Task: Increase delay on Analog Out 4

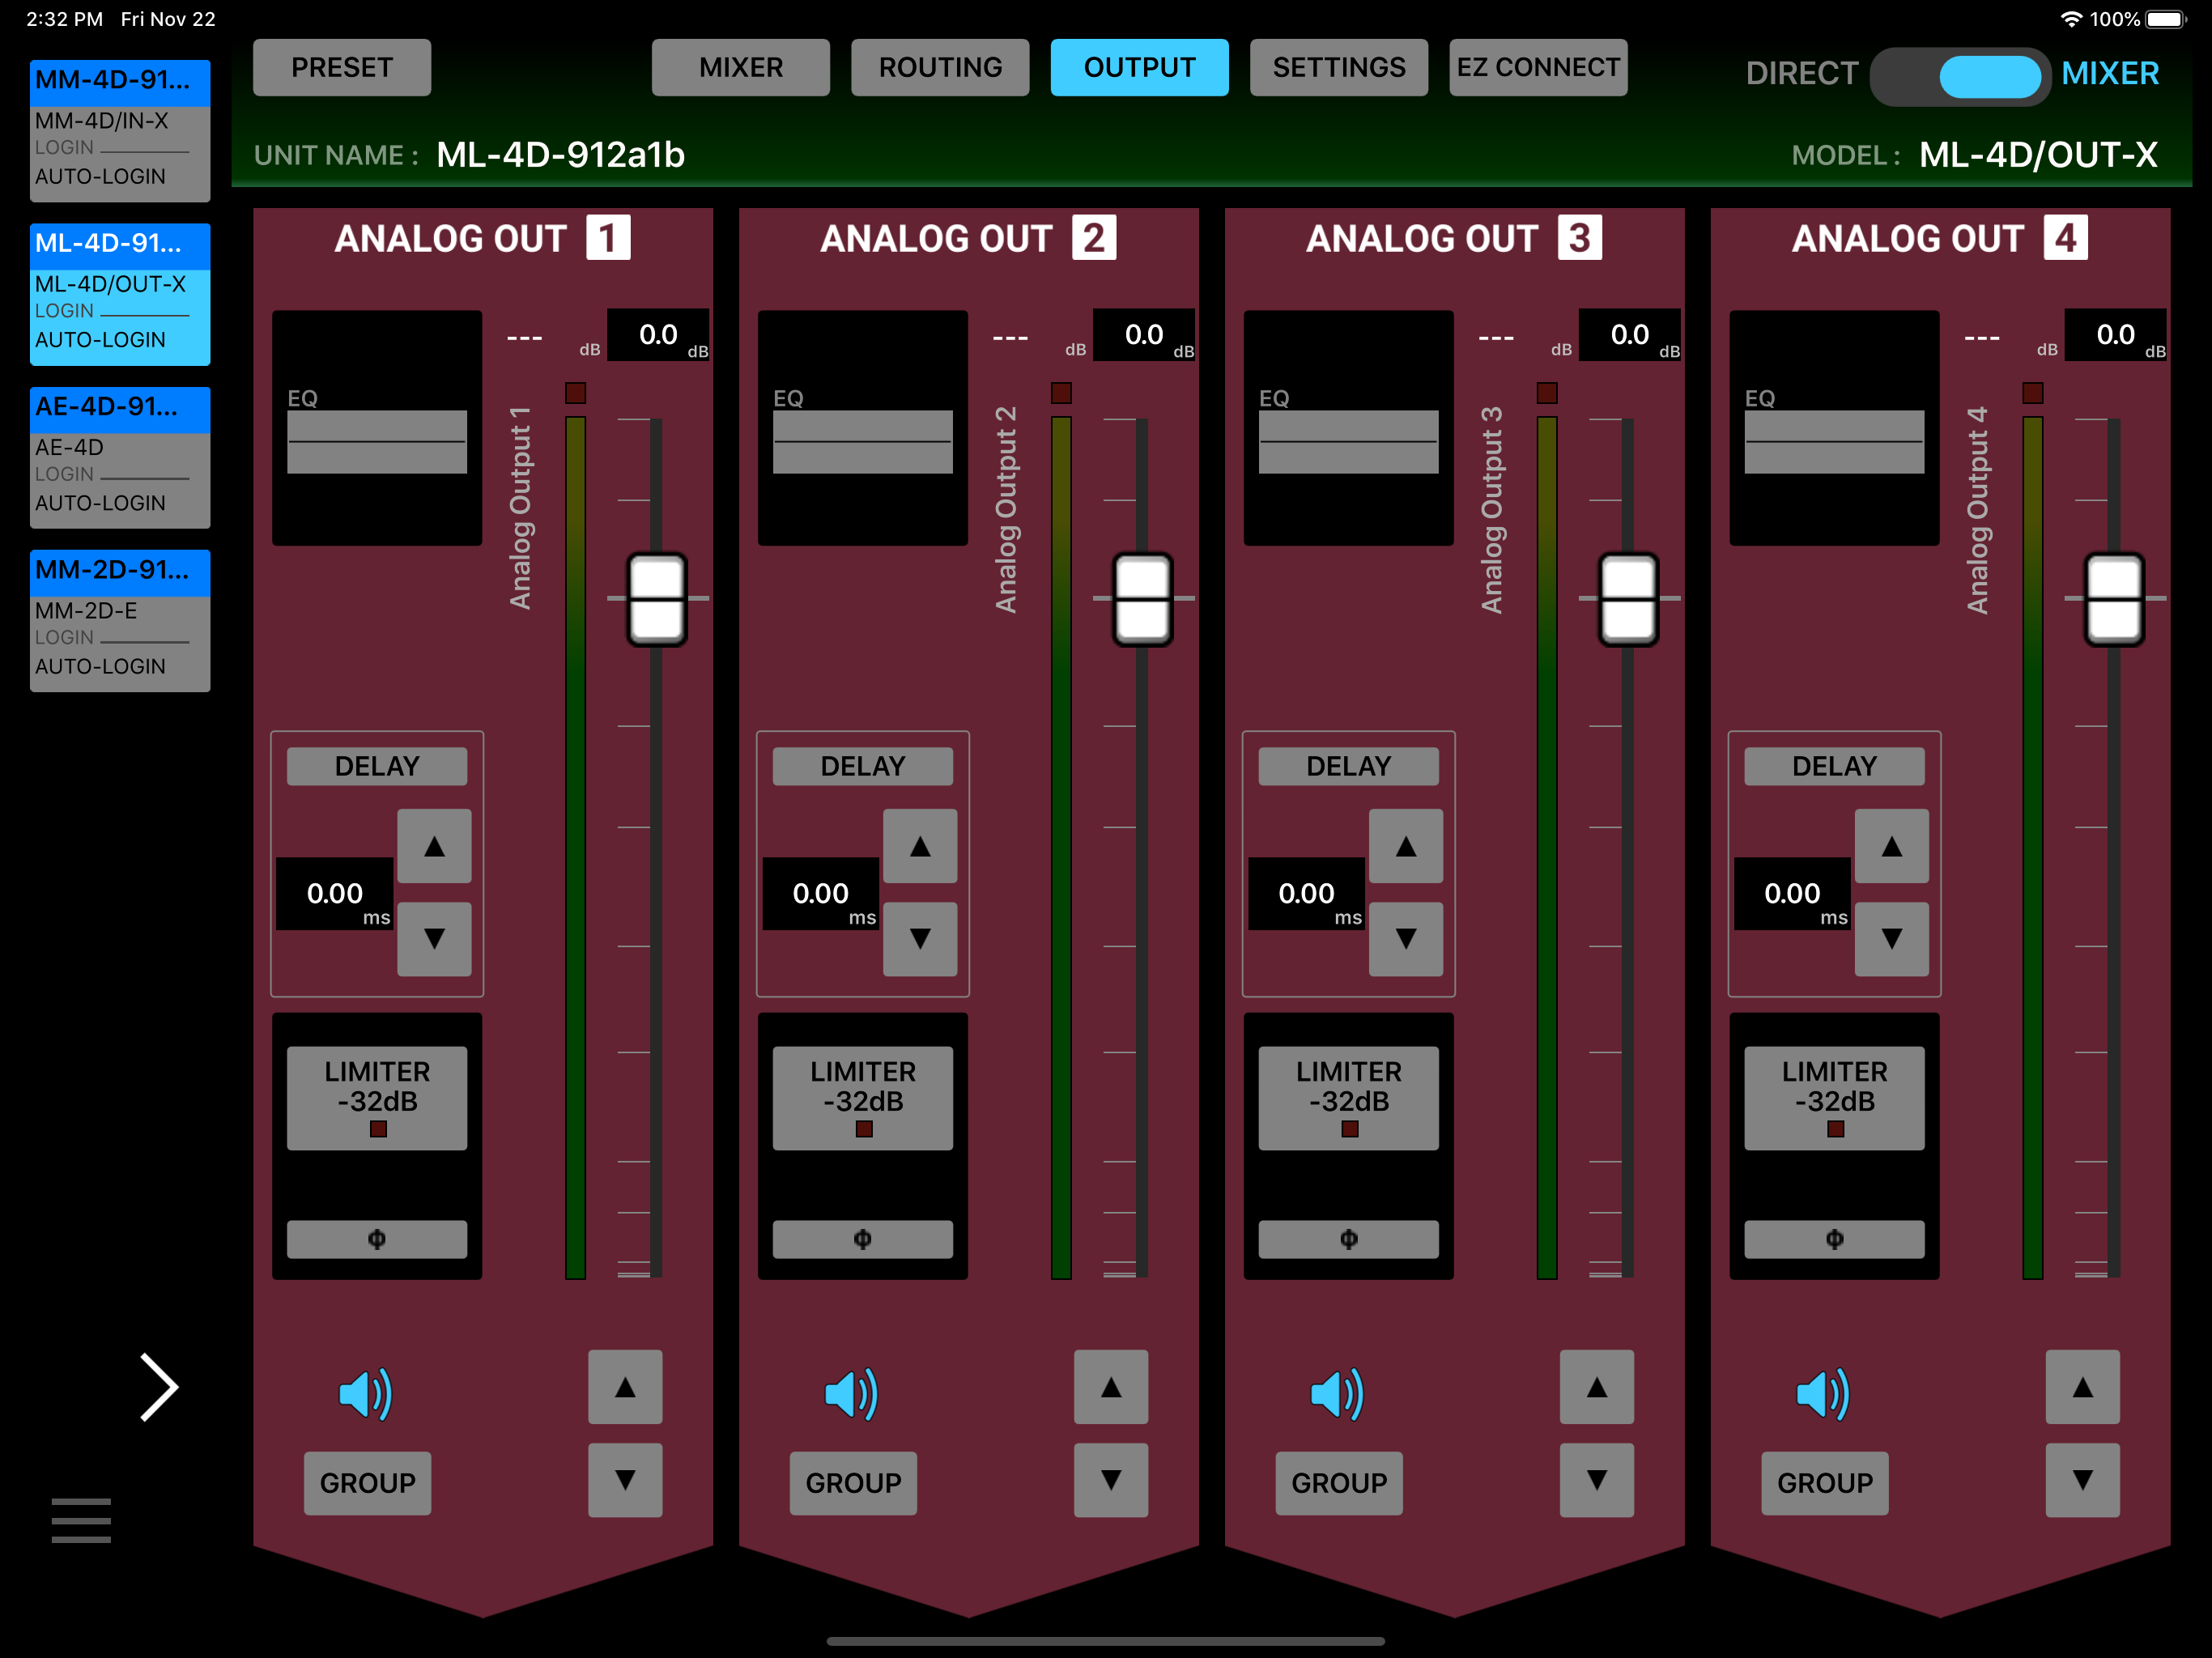Action: [x=1892, y=846]
